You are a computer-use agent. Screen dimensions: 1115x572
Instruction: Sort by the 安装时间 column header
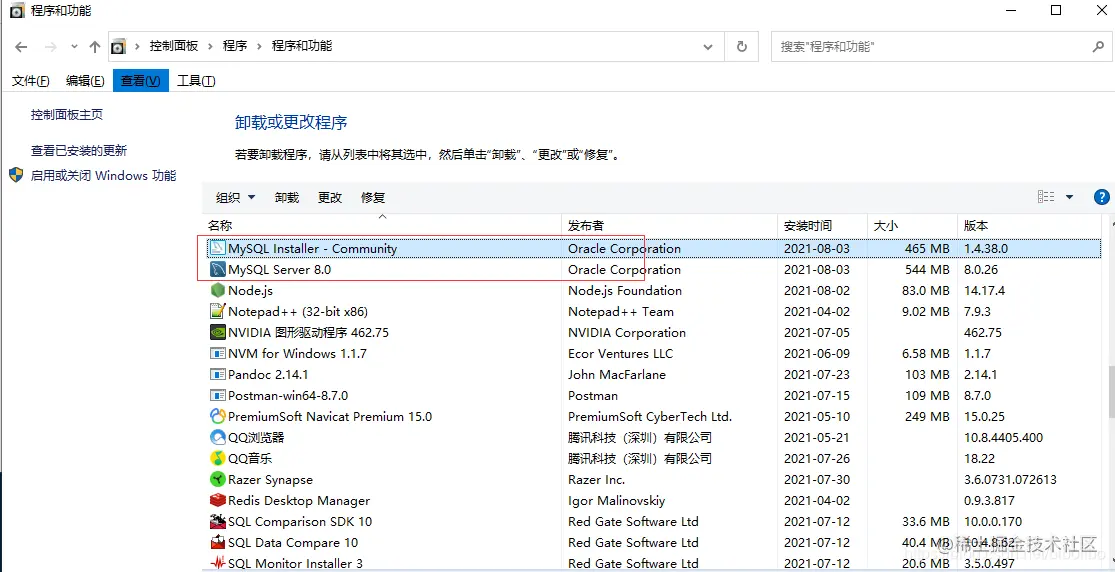822,226
